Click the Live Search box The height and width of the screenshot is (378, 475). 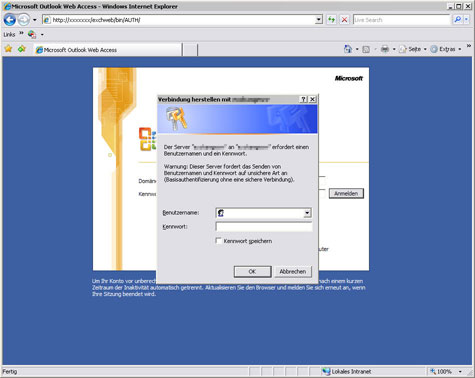pos(401,20)
